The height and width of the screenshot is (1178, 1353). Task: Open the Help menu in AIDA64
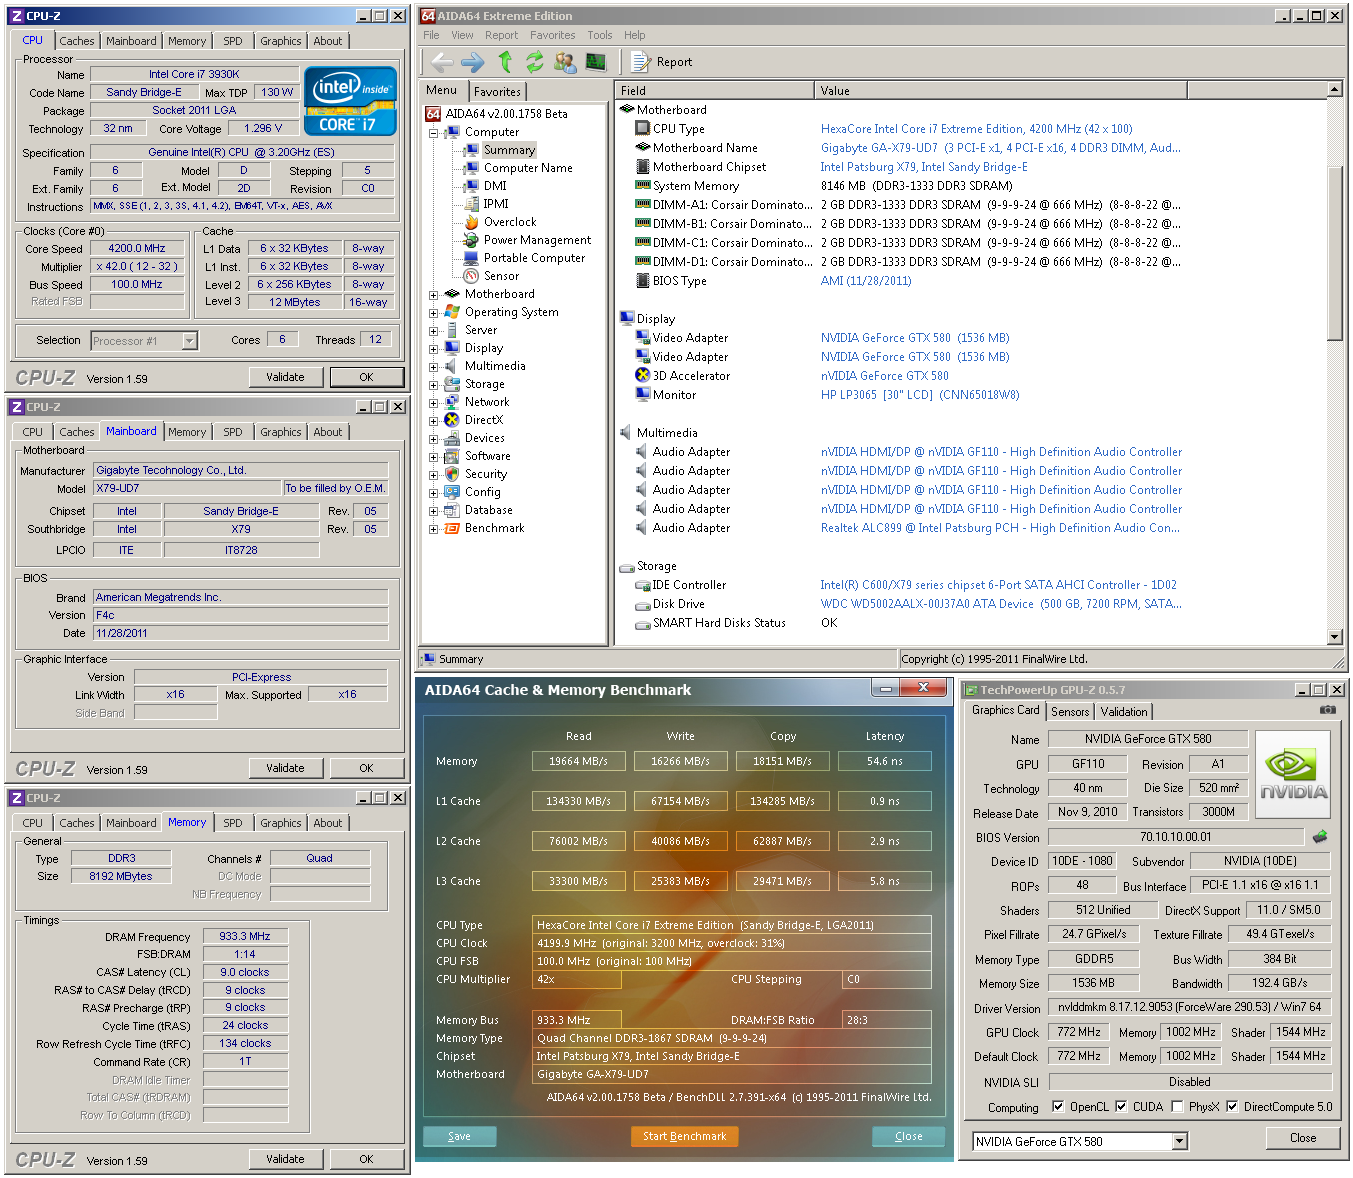[635, 35]
